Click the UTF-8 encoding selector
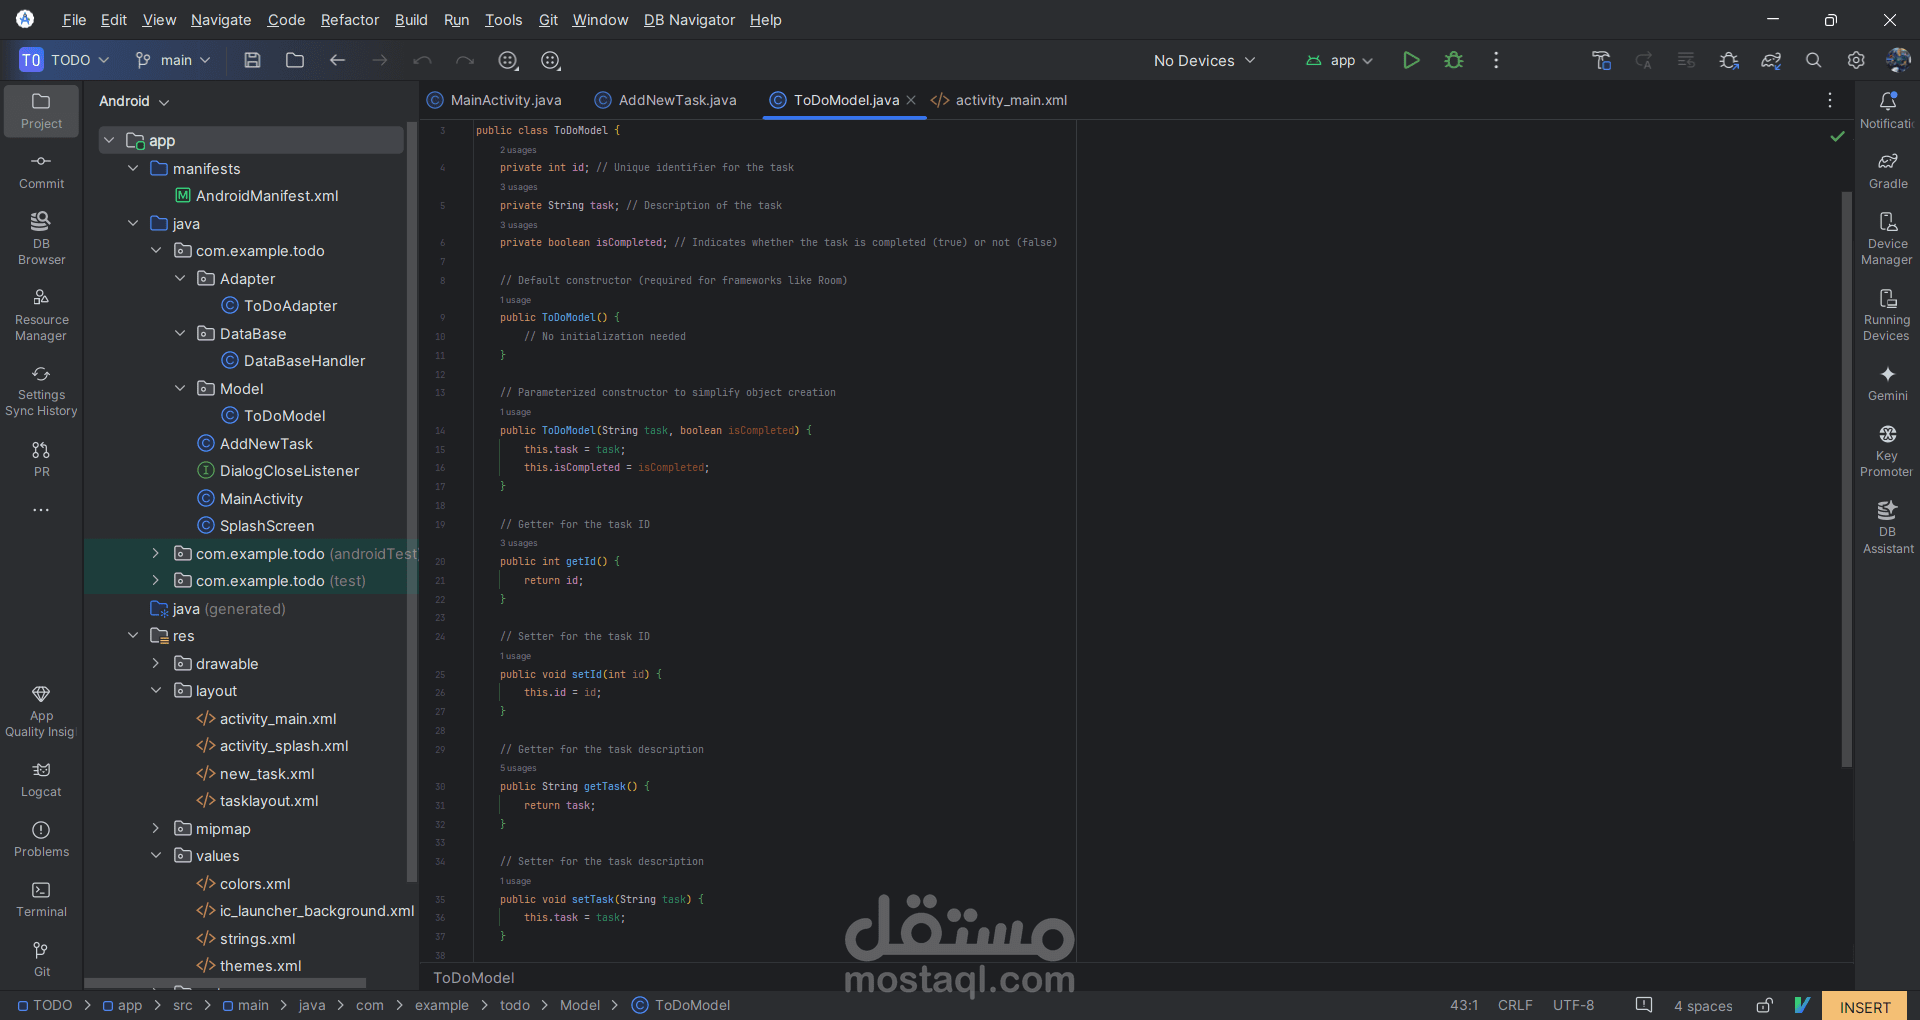The height and width of the screenshot is (1020, 1920). pyautogui.click(x=1573, y=1005)
